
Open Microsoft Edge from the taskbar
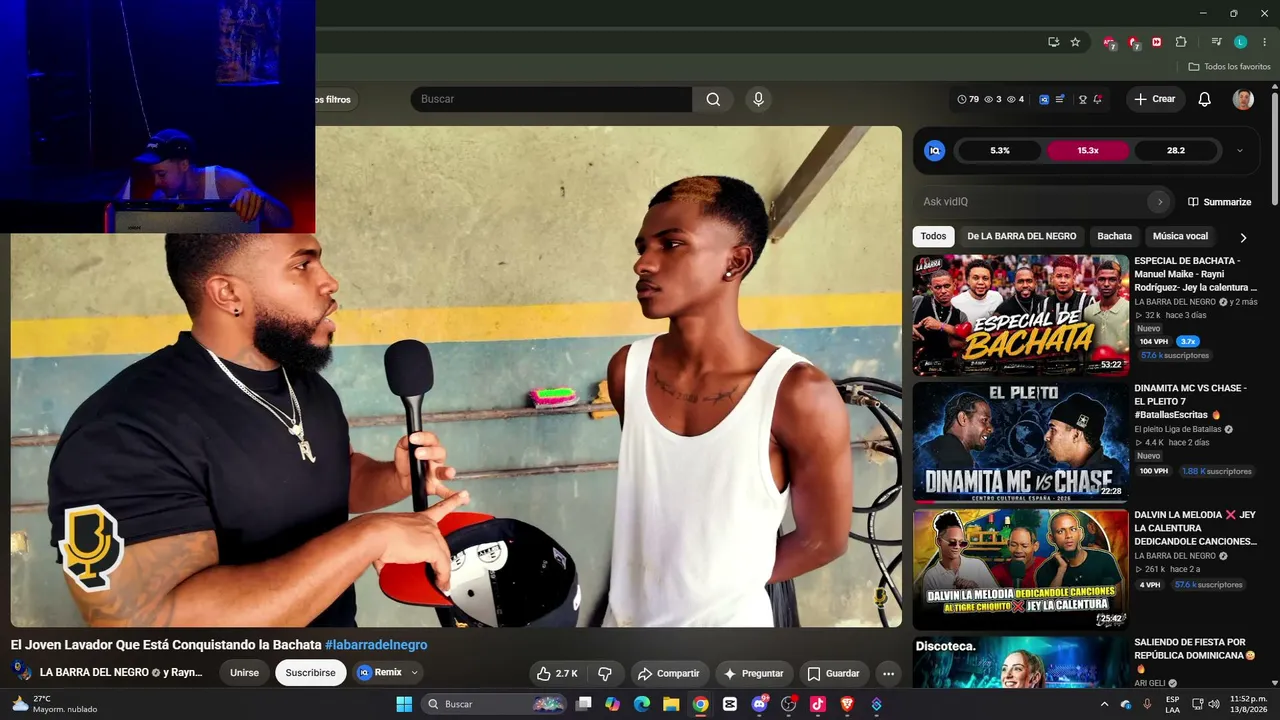click(x=642, y=704)
